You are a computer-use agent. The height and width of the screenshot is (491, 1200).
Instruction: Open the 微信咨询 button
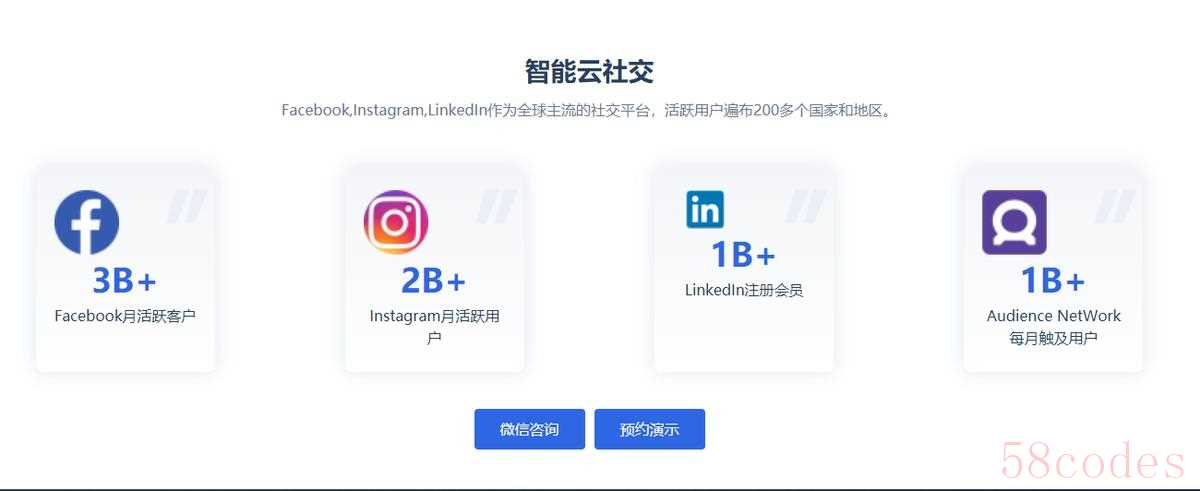tap(529, 429)
